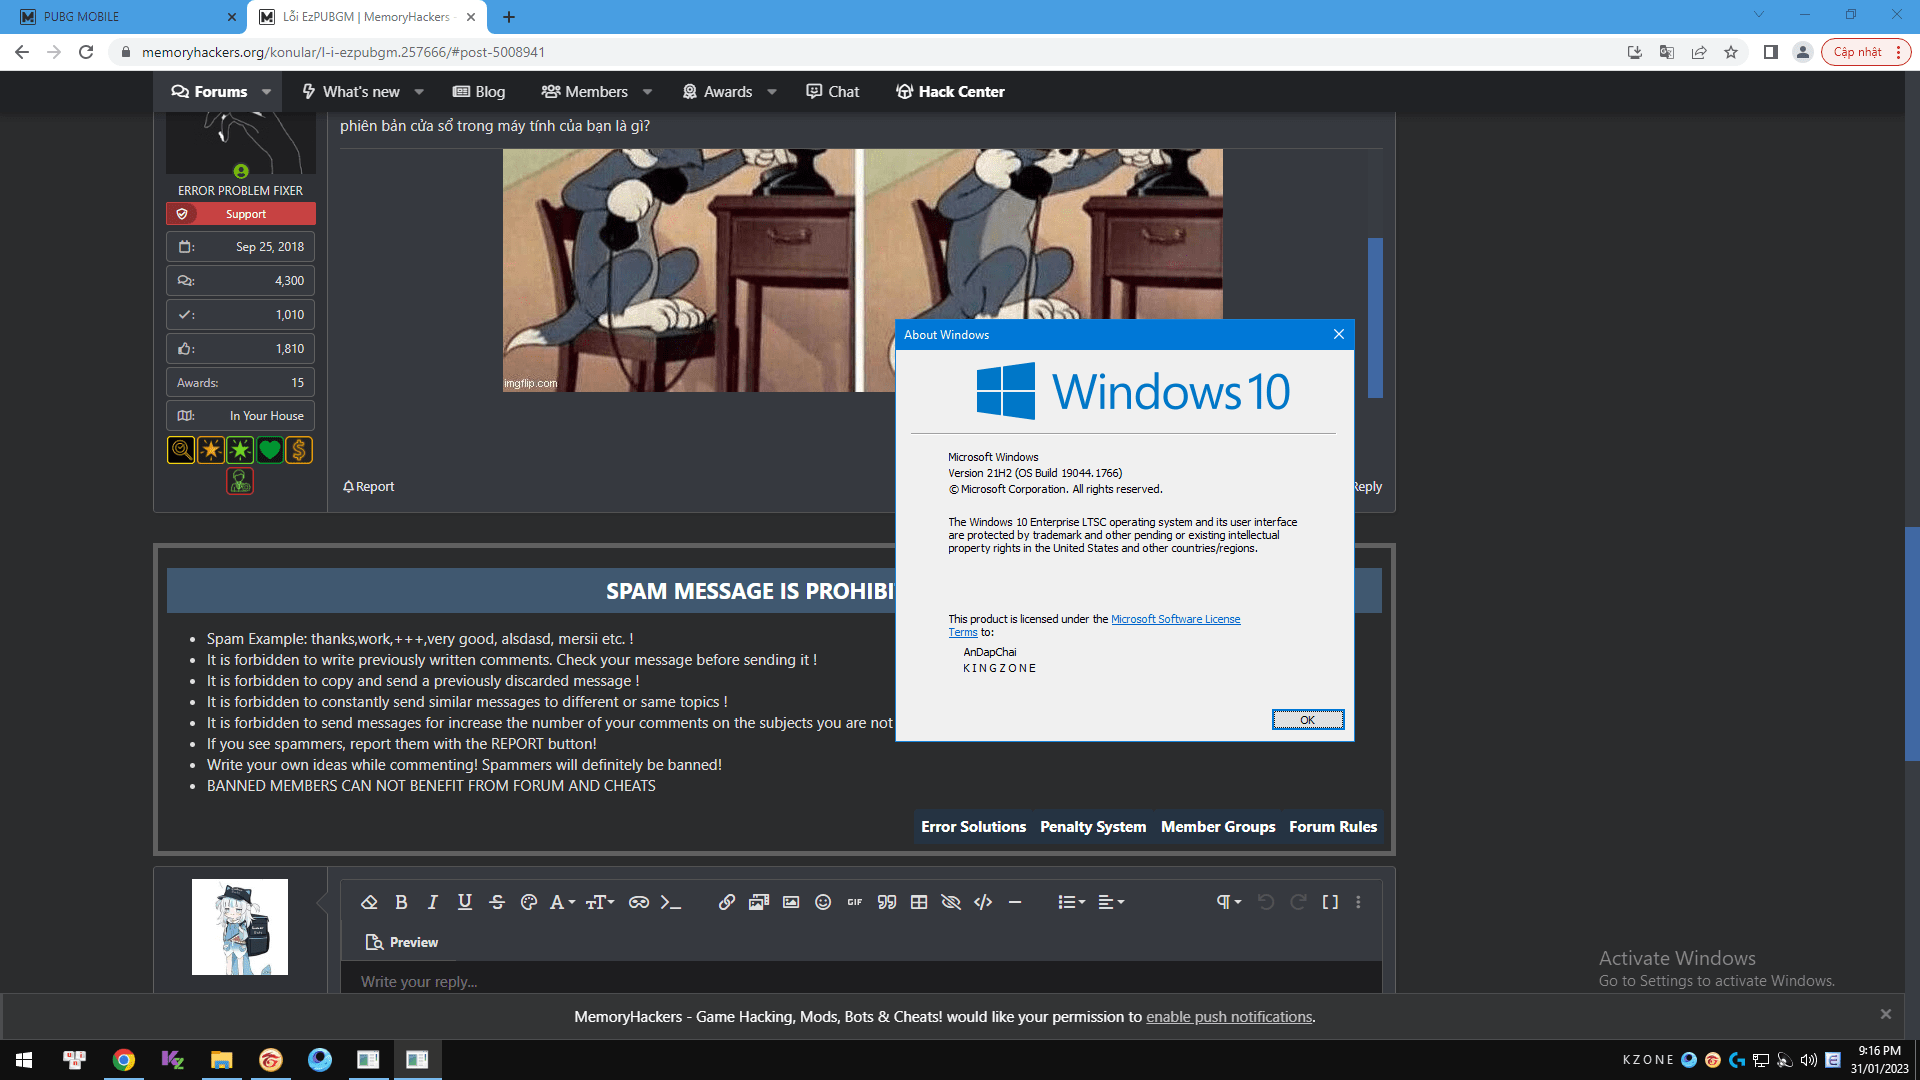Image resolution: width=1920 pixels, height=1080 pixels.
Task: Dismiss the push notification banner
Action: tap(1885, 1014)
